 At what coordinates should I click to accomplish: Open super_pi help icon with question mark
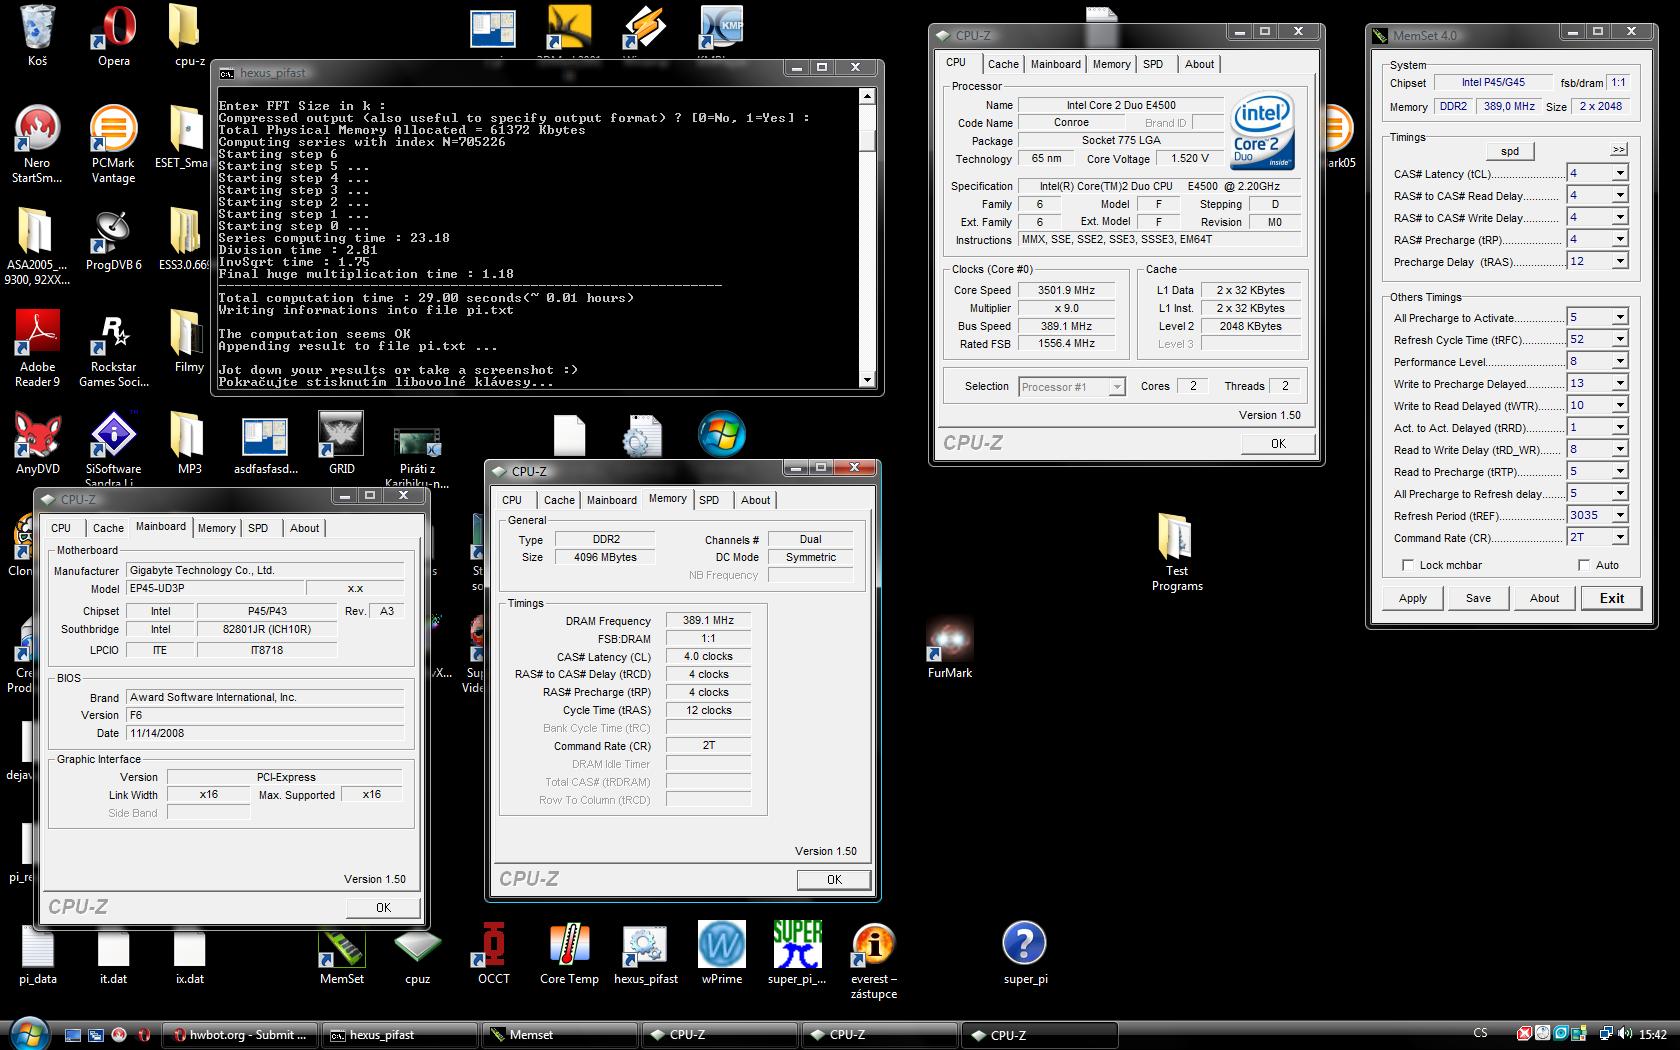1025,953
